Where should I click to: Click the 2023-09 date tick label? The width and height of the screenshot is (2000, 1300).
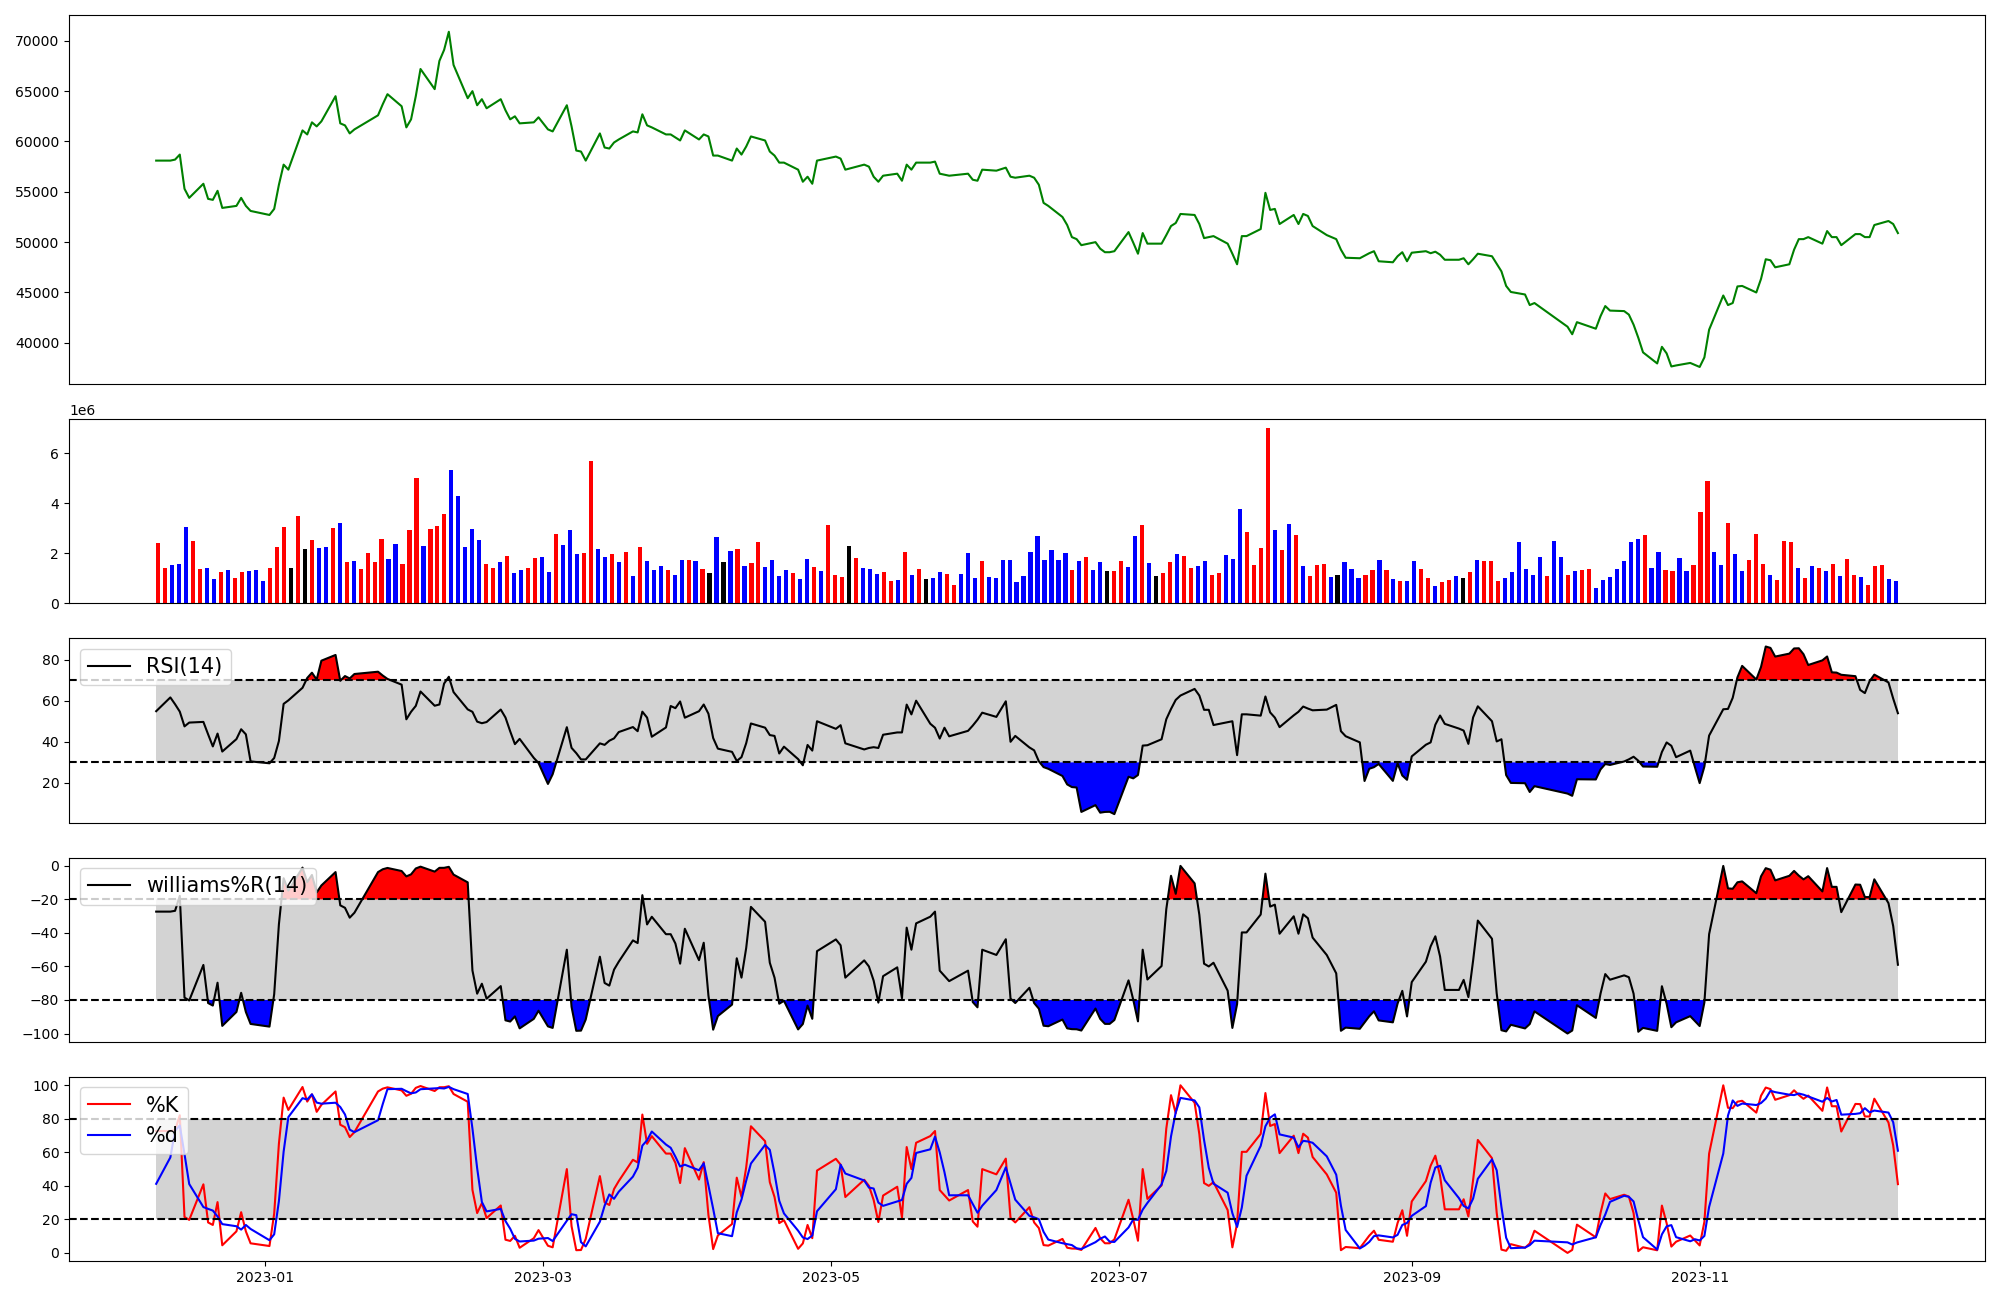tap(1412, 1277)
